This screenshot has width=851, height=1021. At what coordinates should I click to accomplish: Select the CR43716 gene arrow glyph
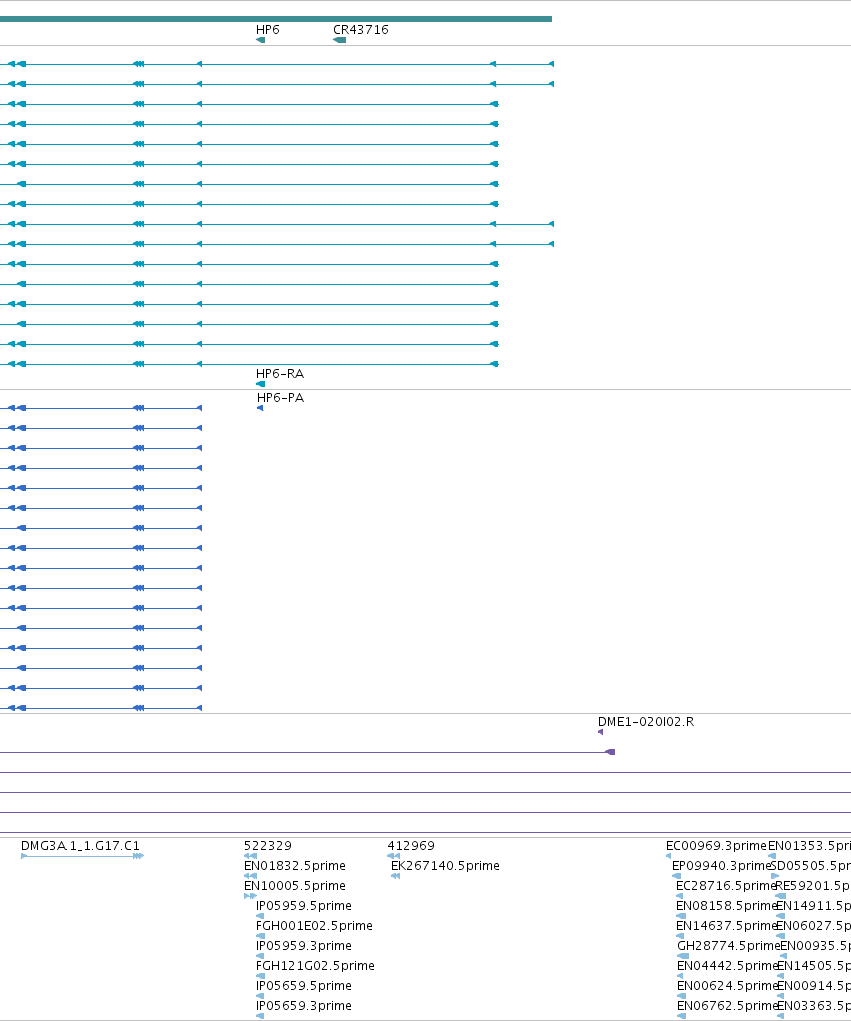tap(339, 40)
